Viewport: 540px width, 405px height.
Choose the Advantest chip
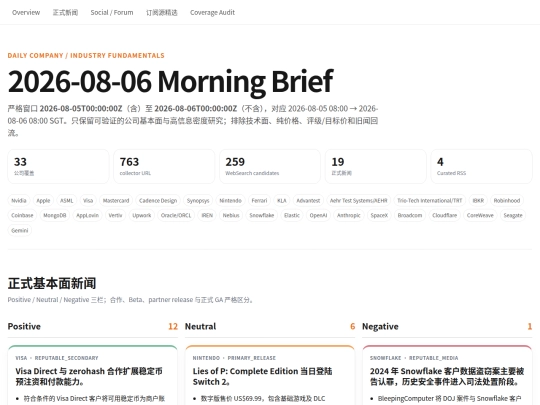pyautogui.click(x=308, y=200)
